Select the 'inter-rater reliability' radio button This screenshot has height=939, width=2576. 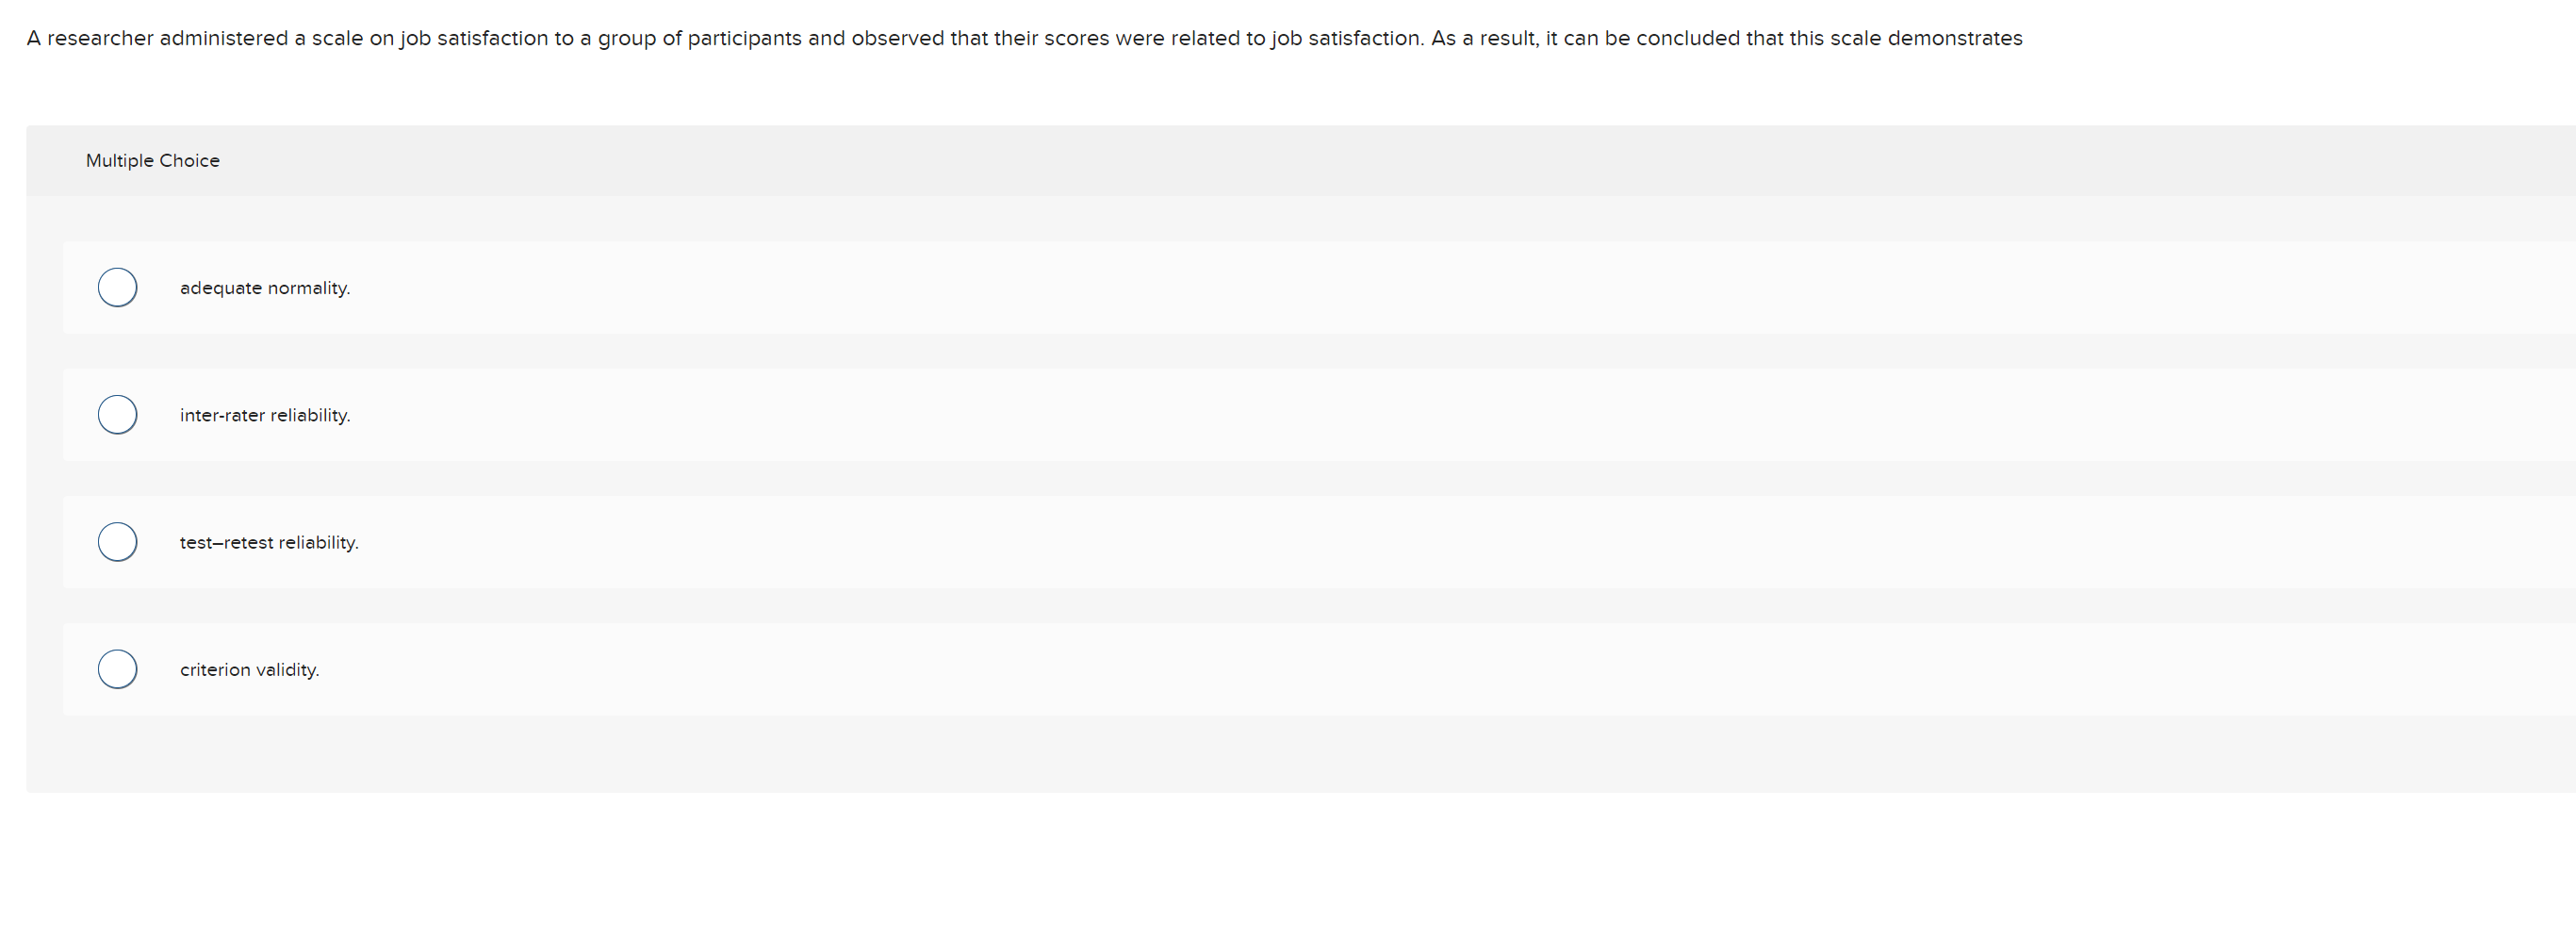coord(117,414)
